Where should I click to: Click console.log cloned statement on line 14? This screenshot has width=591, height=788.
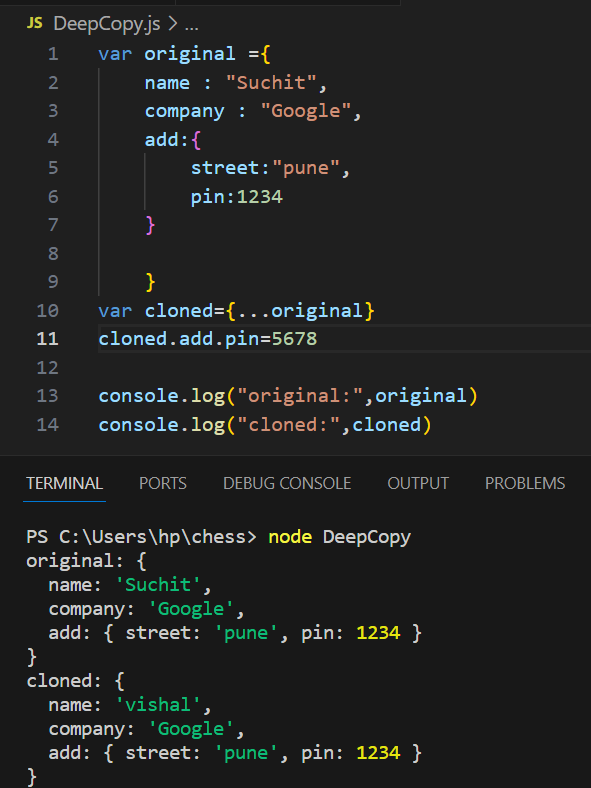265,425
